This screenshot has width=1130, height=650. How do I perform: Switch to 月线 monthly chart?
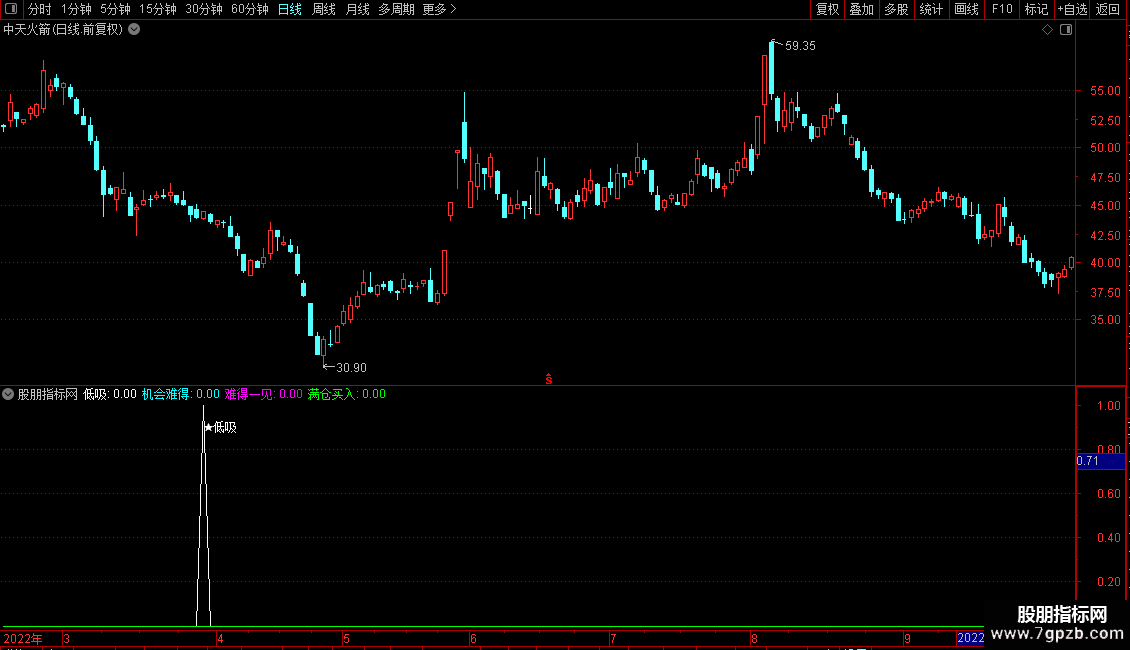click(x=357, y=9)
